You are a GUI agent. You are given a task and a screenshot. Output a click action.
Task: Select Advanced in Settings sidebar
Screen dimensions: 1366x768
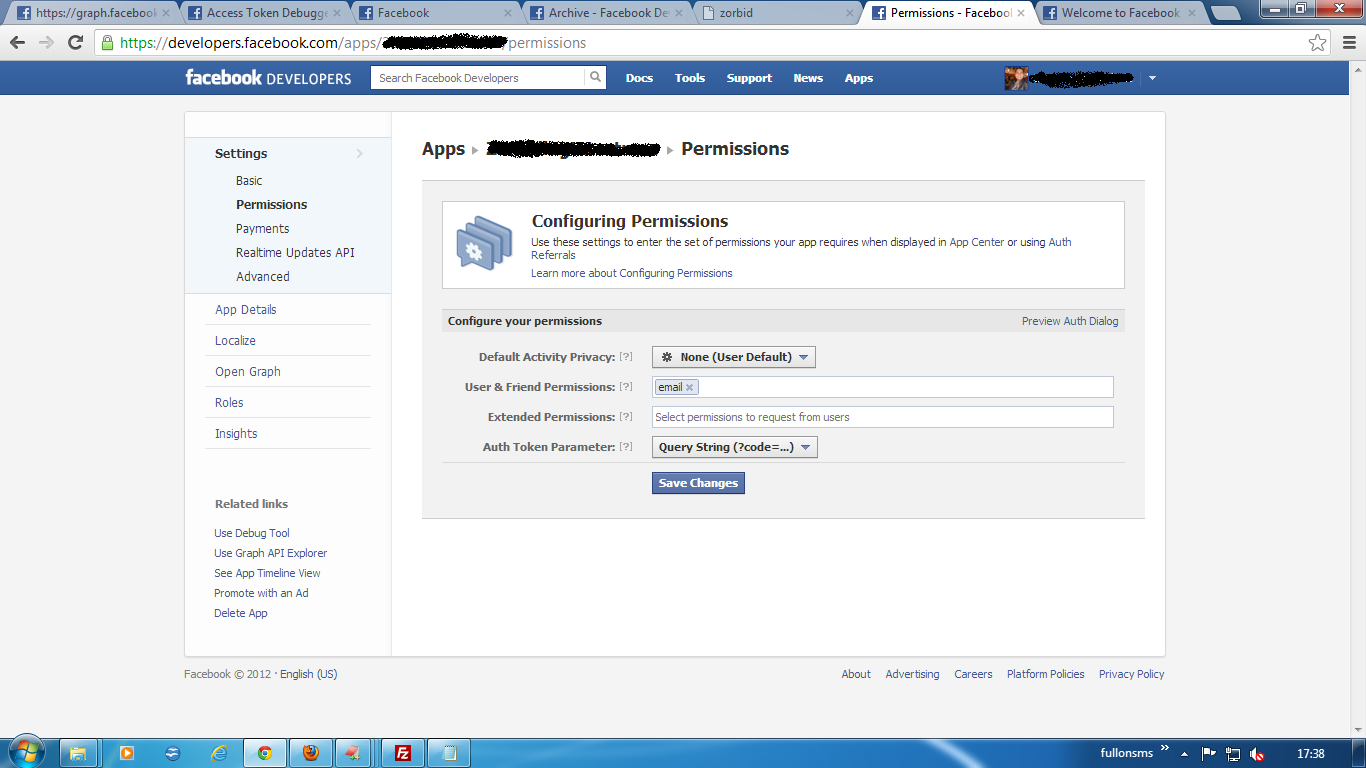coord(263,277)
